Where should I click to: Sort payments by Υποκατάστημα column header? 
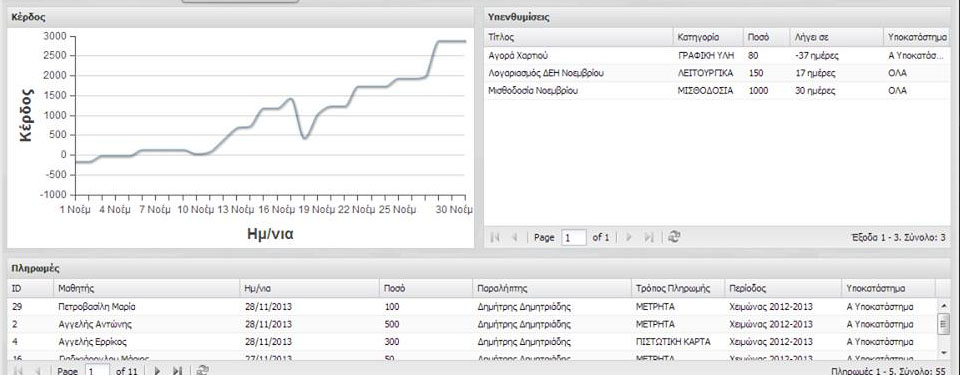(888, 288)
